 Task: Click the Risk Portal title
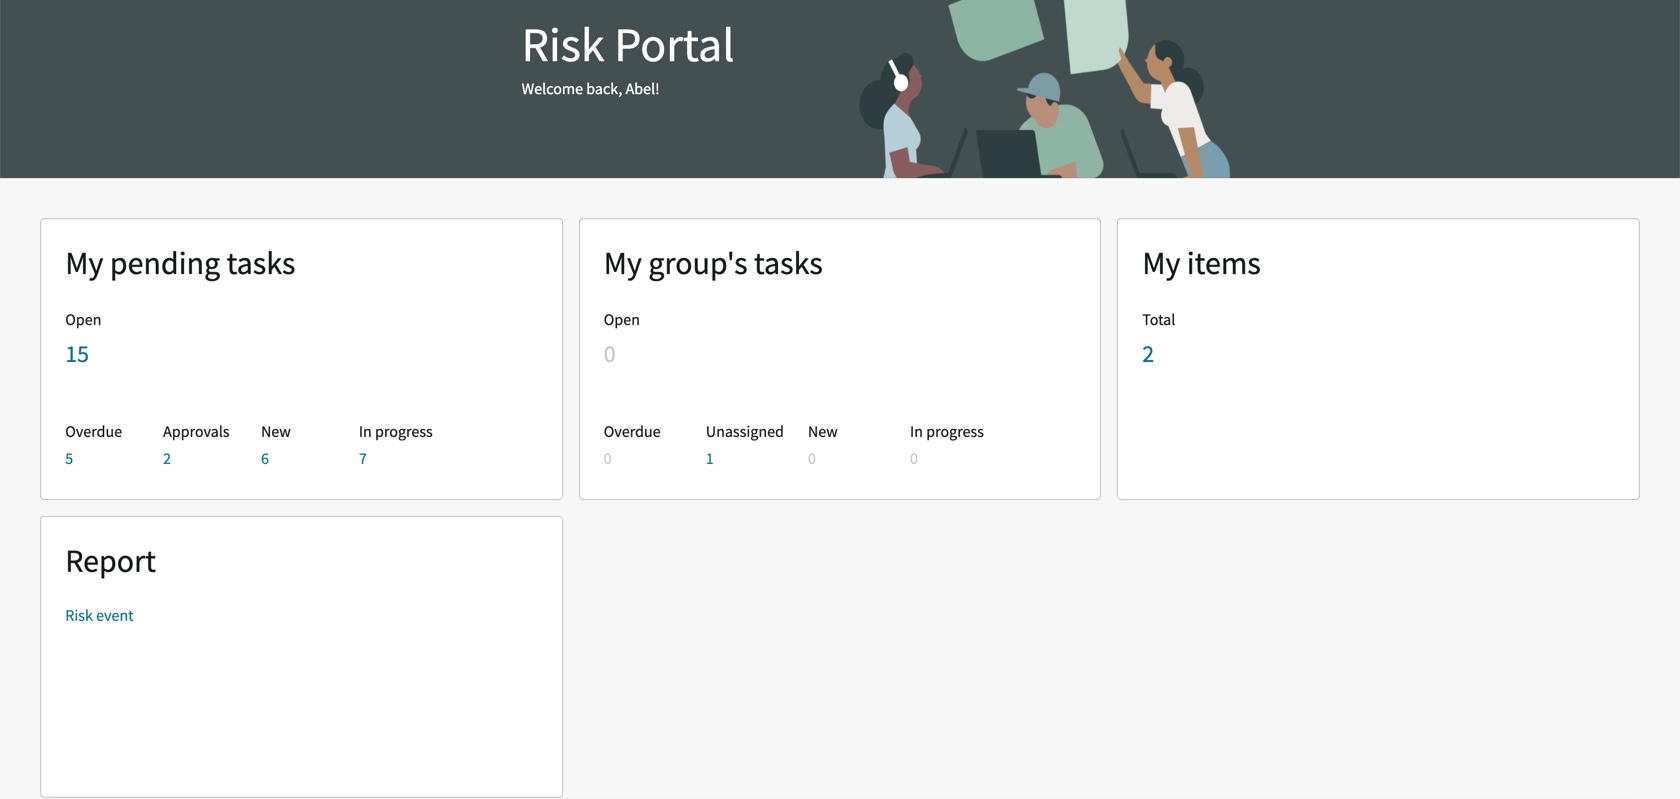[628, 45]
